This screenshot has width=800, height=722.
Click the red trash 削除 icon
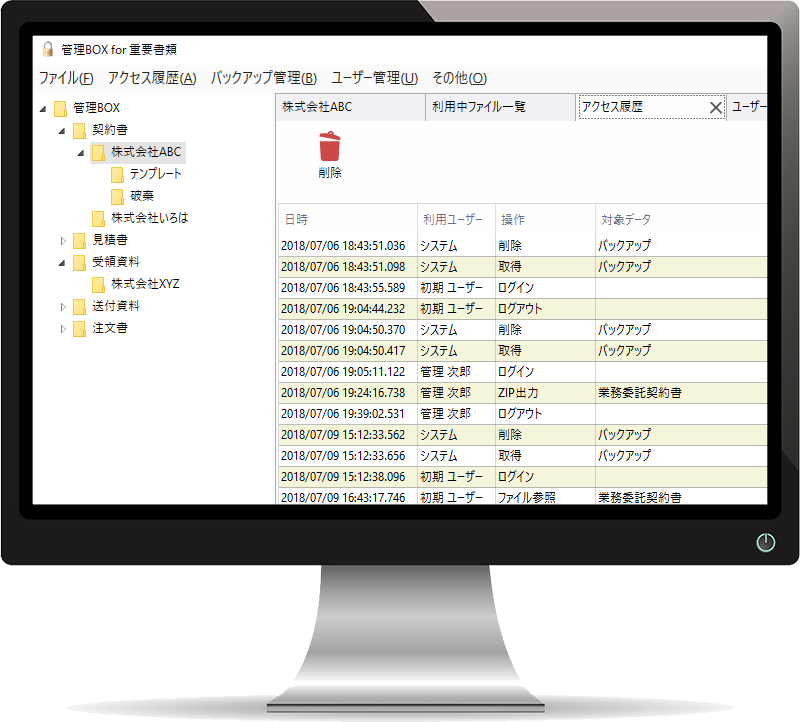(x=330, y=147)
